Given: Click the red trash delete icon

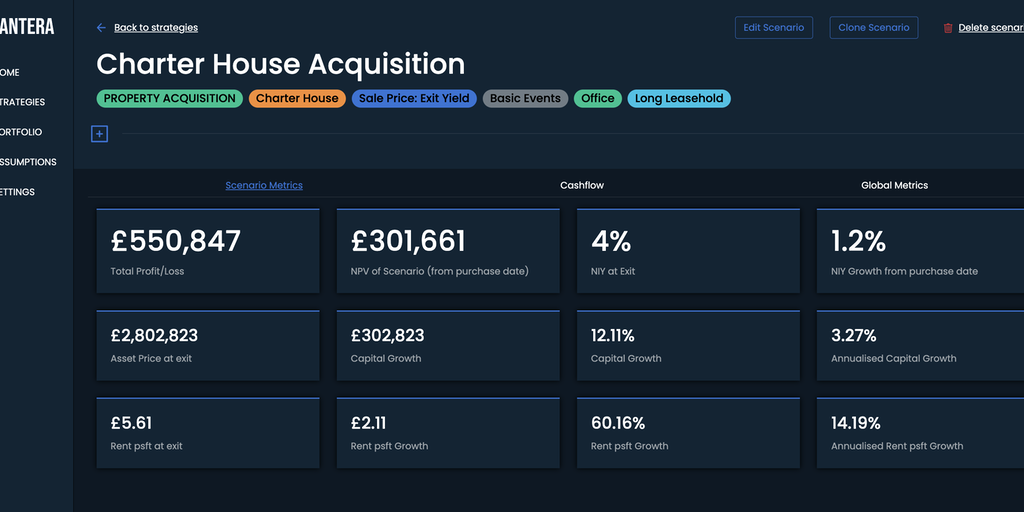Looking at the screenshot, I should 948,28.
